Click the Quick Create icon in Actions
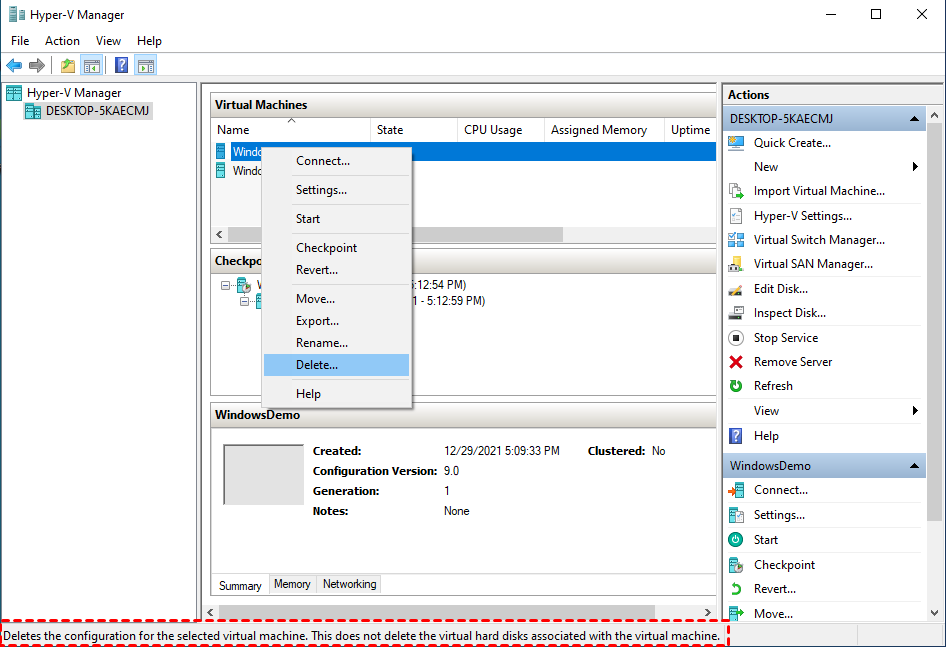The width and height of the screenshot is (946, 647). click(x=736, y=143)
